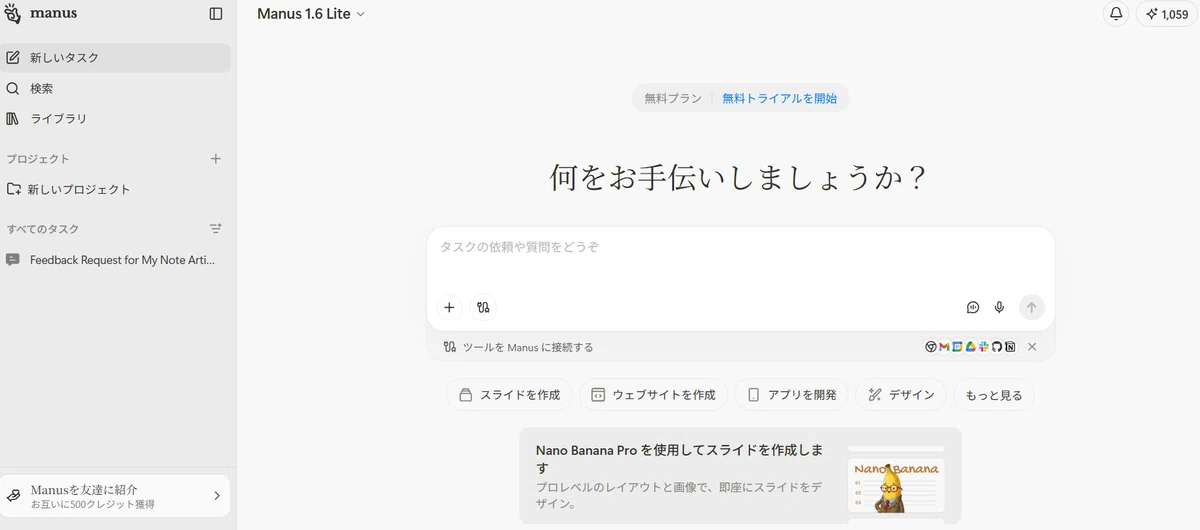
Task: Expand もっと見る suggestions
Action: [x=994, y=395]
